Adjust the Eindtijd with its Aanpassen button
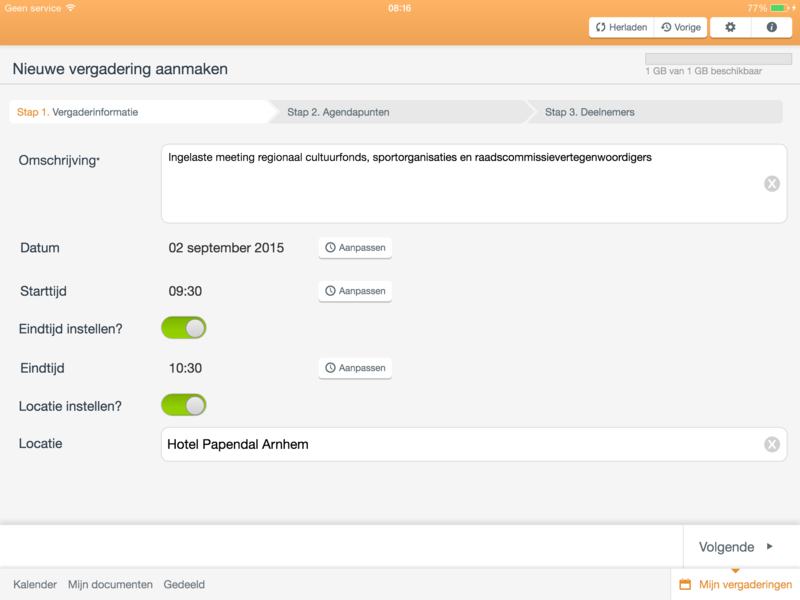Viewport: 800px width, 600px height. (x=355, y=368)
